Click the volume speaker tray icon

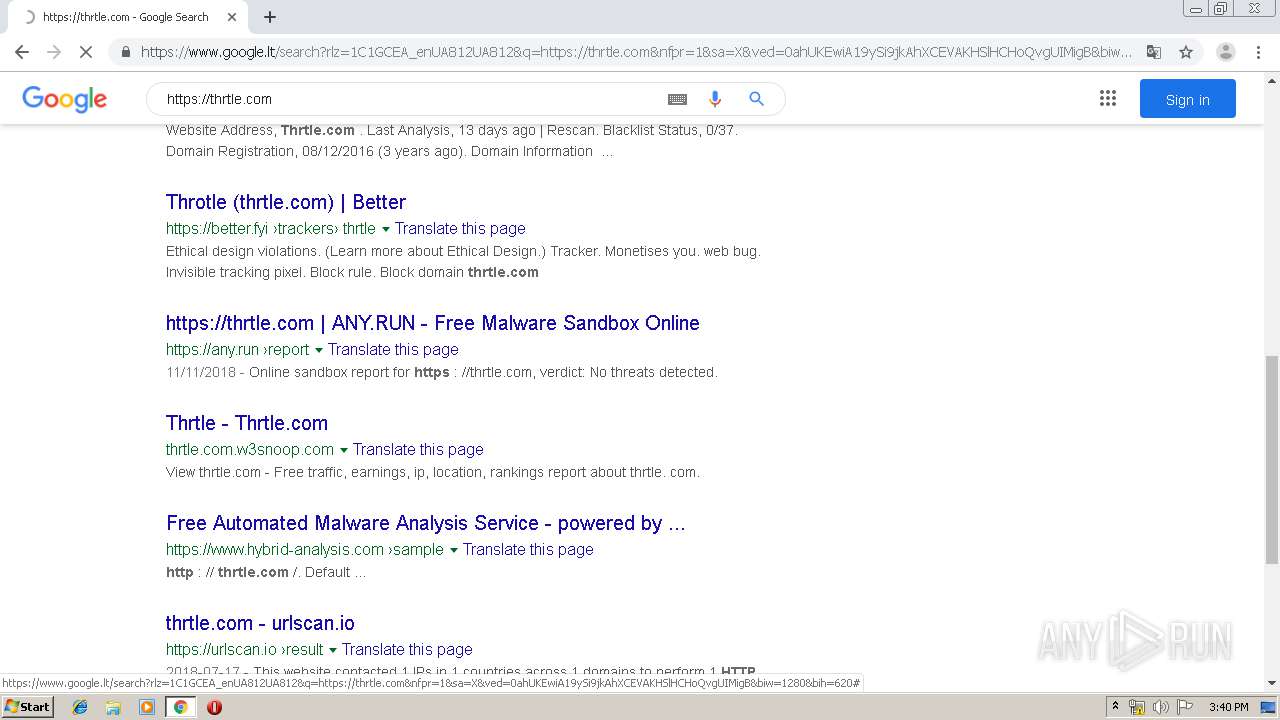(1160, 707)
